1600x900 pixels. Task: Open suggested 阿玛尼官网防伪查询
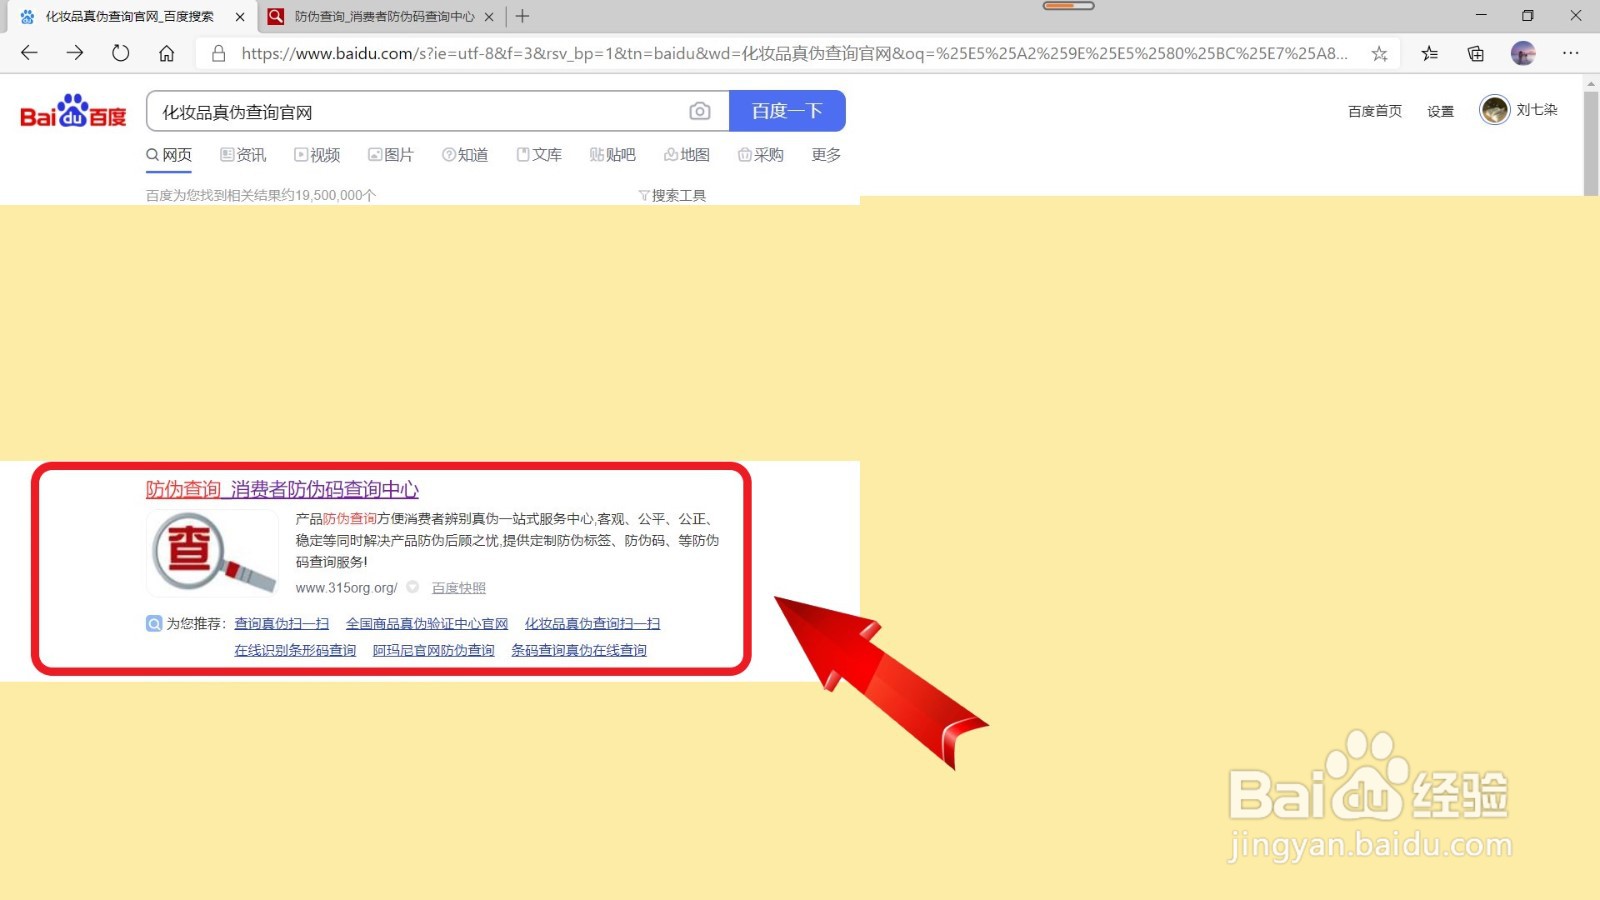(x=434, y=650)
